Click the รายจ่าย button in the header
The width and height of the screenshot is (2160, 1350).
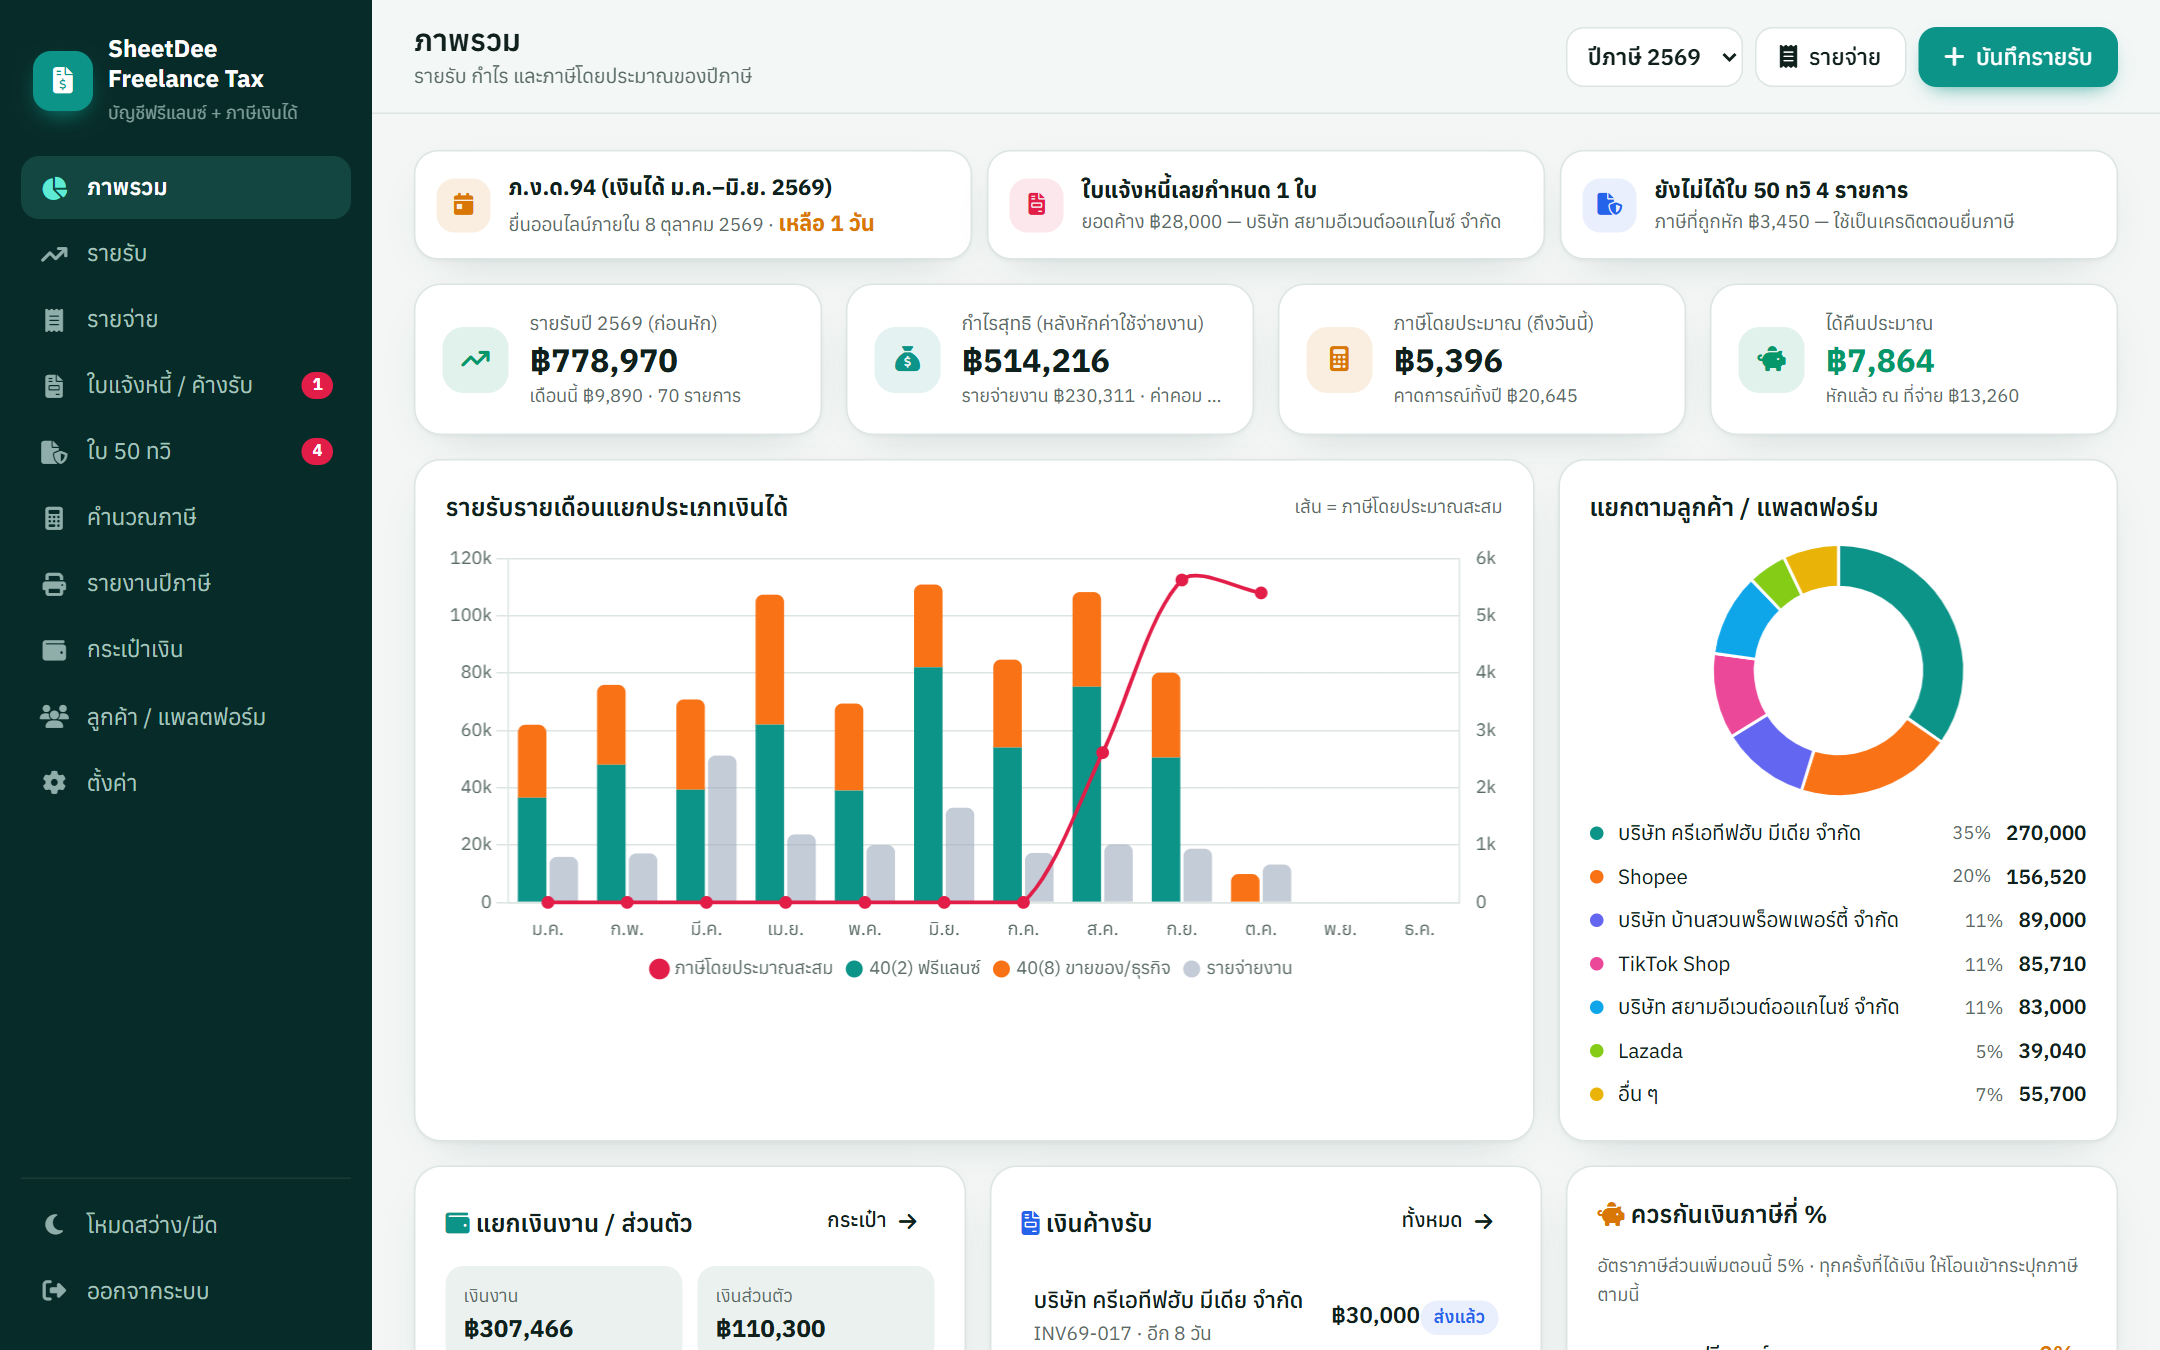[1830, 57]
